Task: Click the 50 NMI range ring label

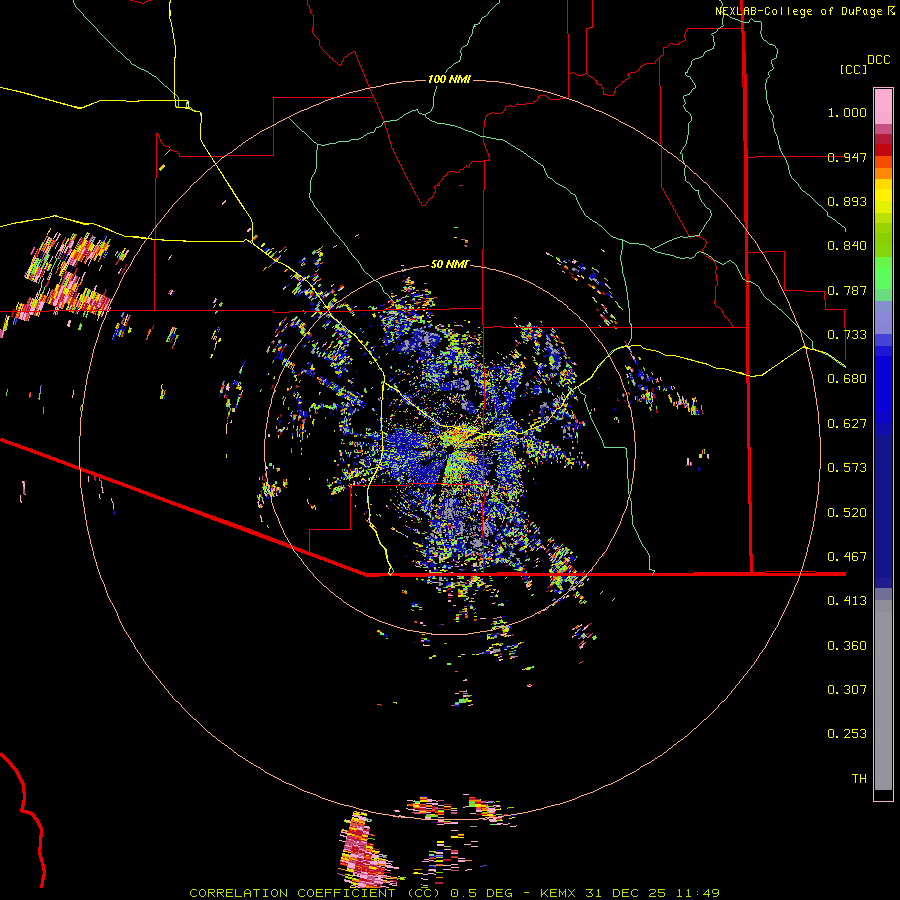Action: click(450, 265)
